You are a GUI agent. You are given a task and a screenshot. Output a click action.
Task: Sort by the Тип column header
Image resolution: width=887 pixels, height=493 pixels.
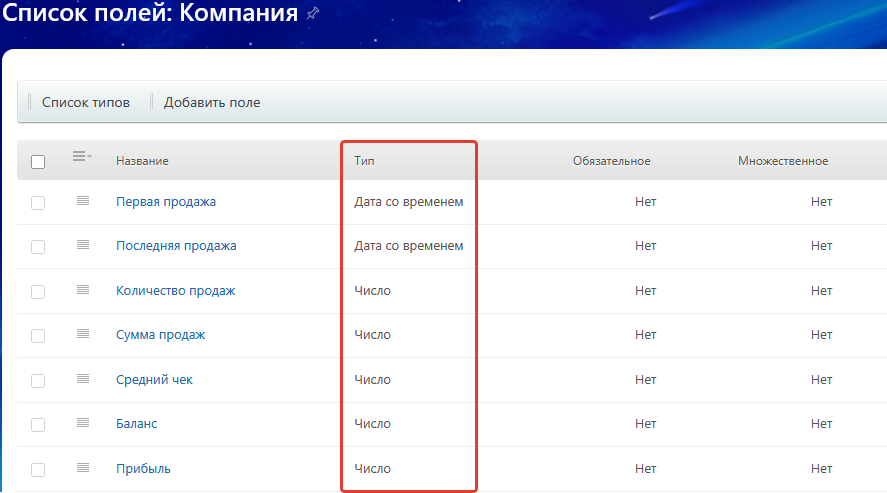364,161
